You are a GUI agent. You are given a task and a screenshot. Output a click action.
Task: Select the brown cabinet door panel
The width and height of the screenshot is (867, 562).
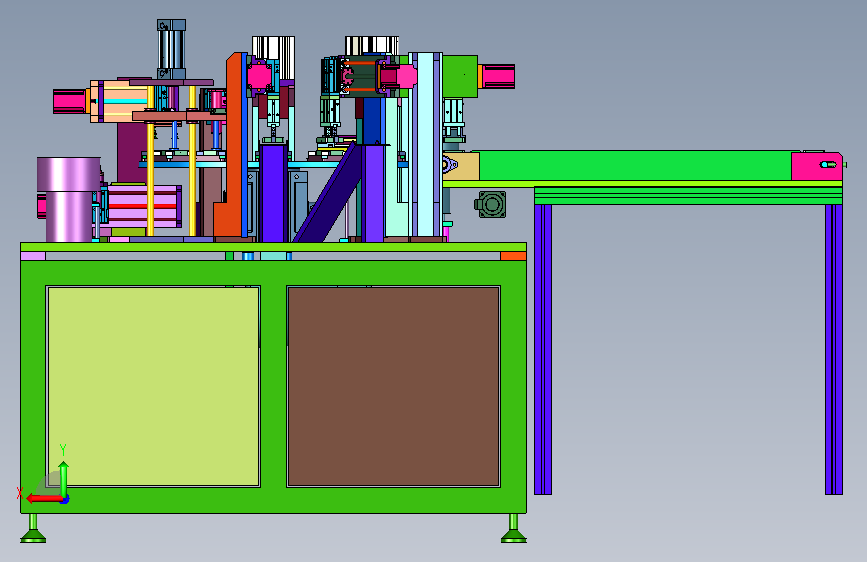(x=393, y=386)
